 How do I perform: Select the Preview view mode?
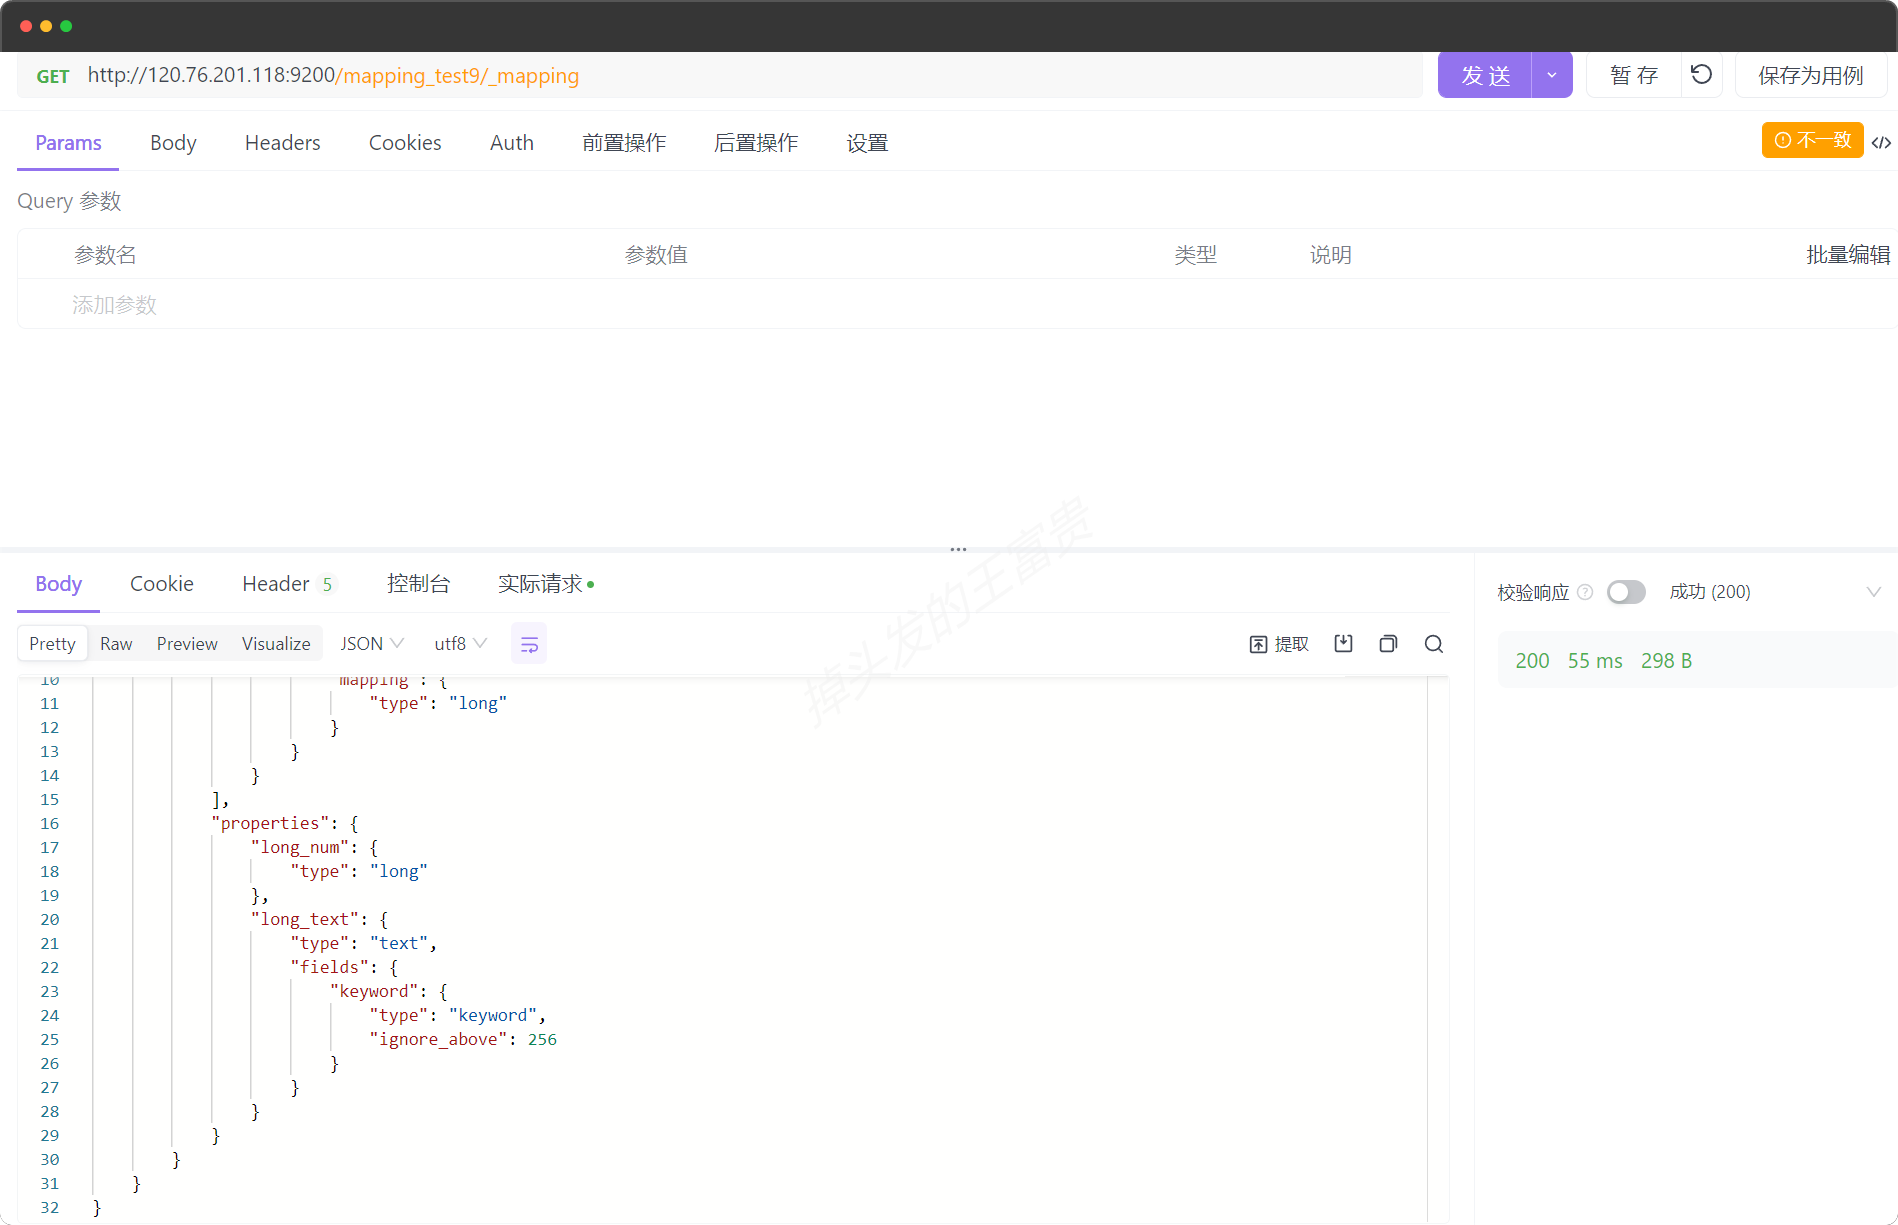click(x=187, y=644)
